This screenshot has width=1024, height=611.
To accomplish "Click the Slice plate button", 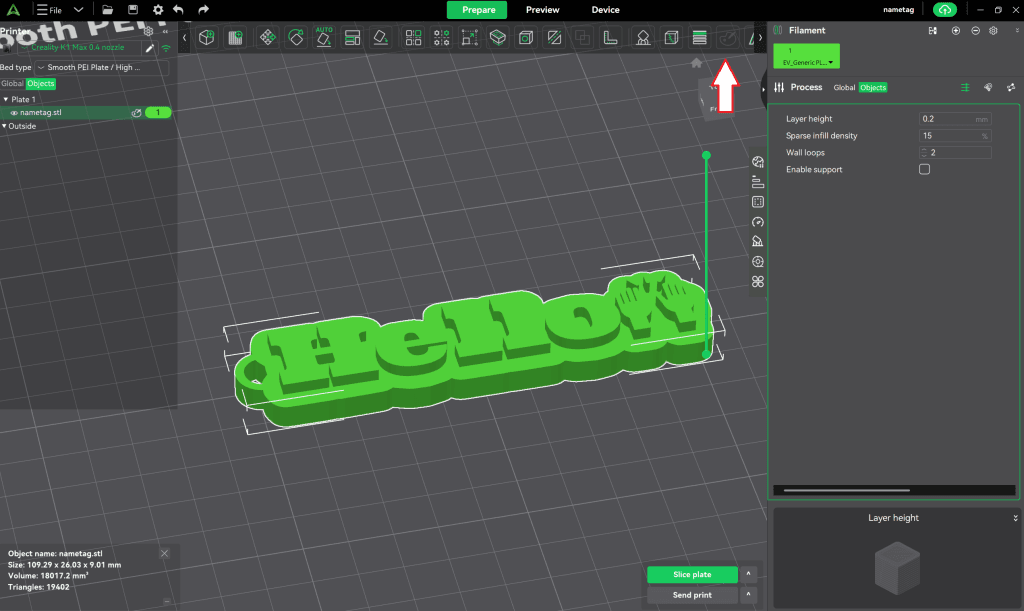I will [x=692, y=574].
